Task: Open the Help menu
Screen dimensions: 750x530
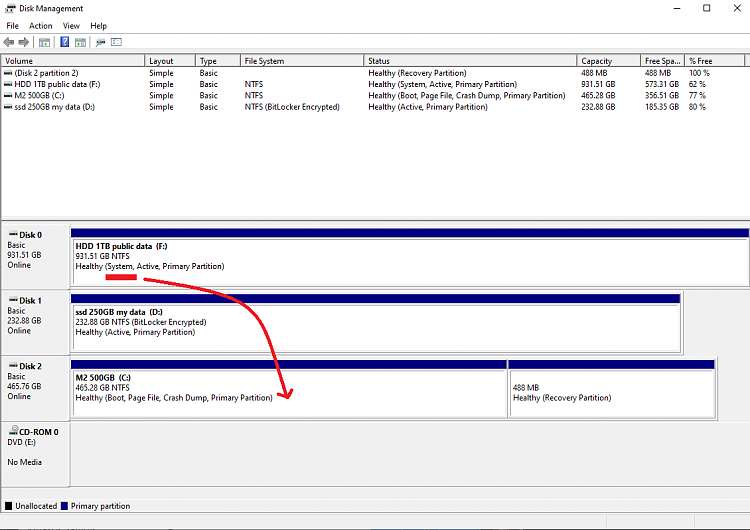Action: coord(99,26)
